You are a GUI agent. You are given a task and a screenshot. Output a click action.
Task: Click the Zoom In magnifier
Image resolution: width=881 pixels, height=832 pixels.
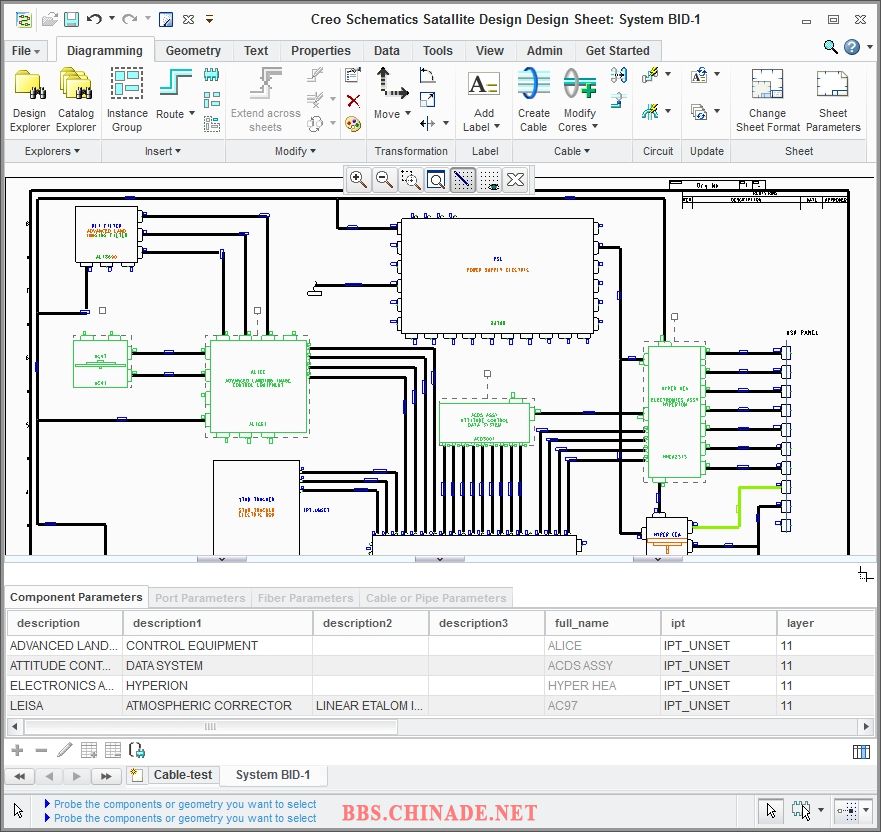358,180
